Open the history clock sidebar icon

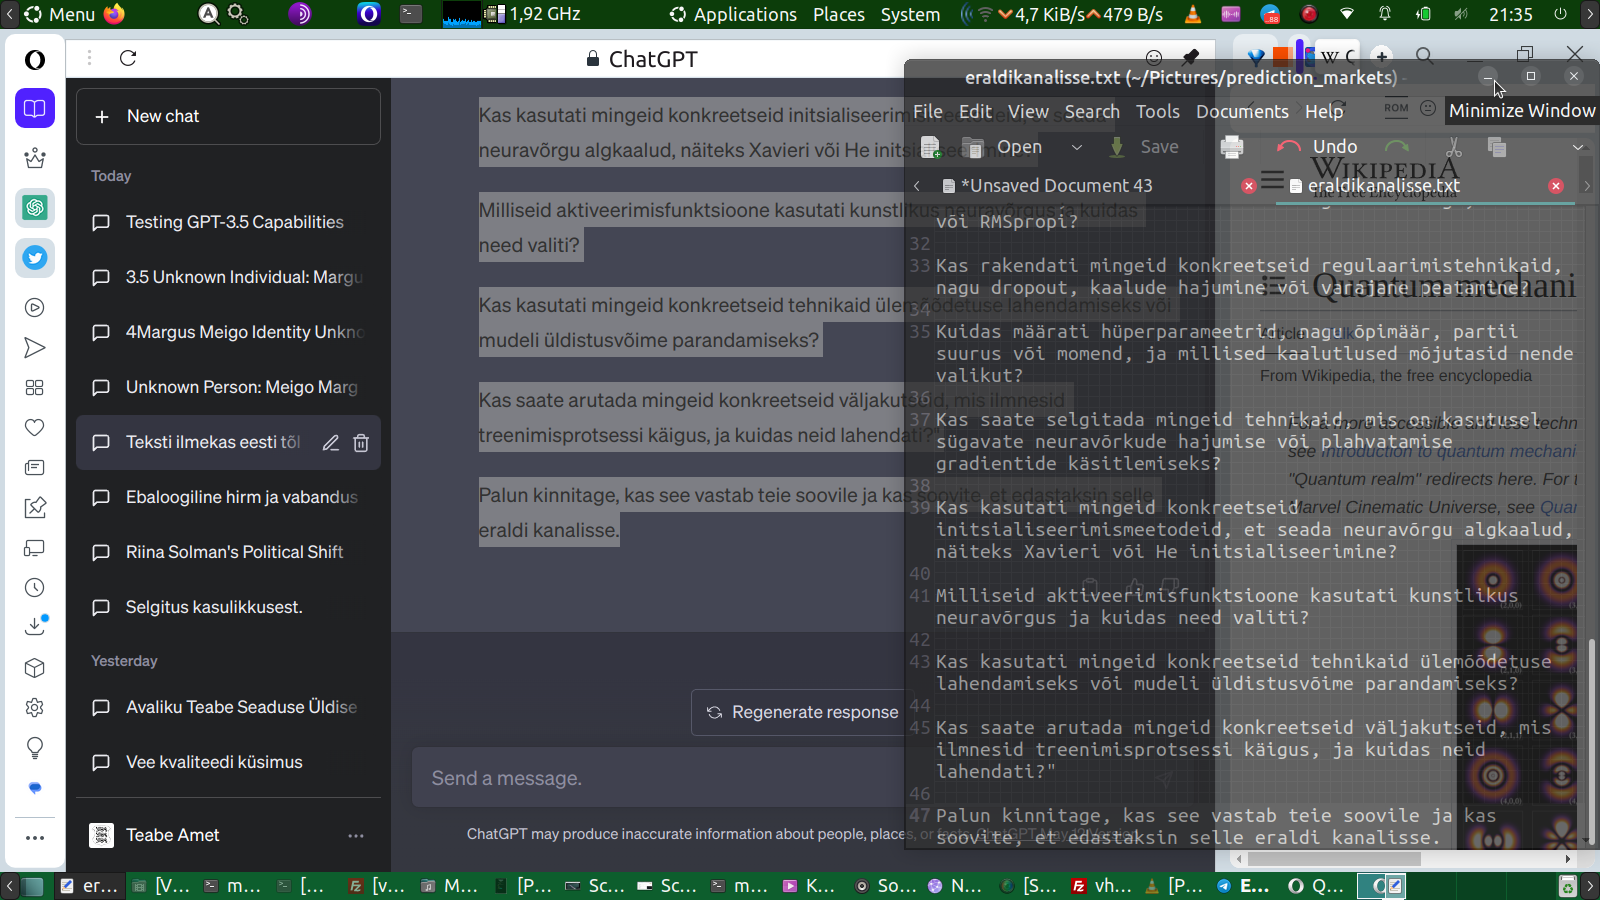tap(35, 588)
